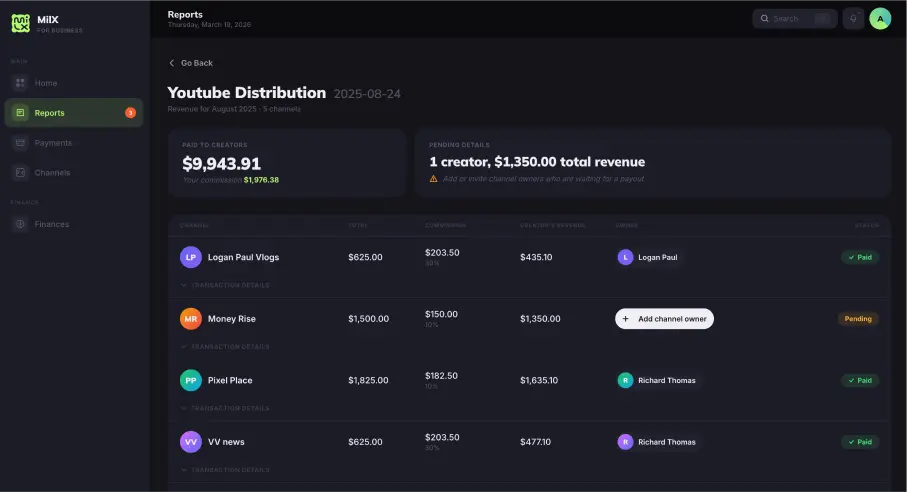907x492 pixels.
Task: Click the Go Back link
Action: coord(191,63)
